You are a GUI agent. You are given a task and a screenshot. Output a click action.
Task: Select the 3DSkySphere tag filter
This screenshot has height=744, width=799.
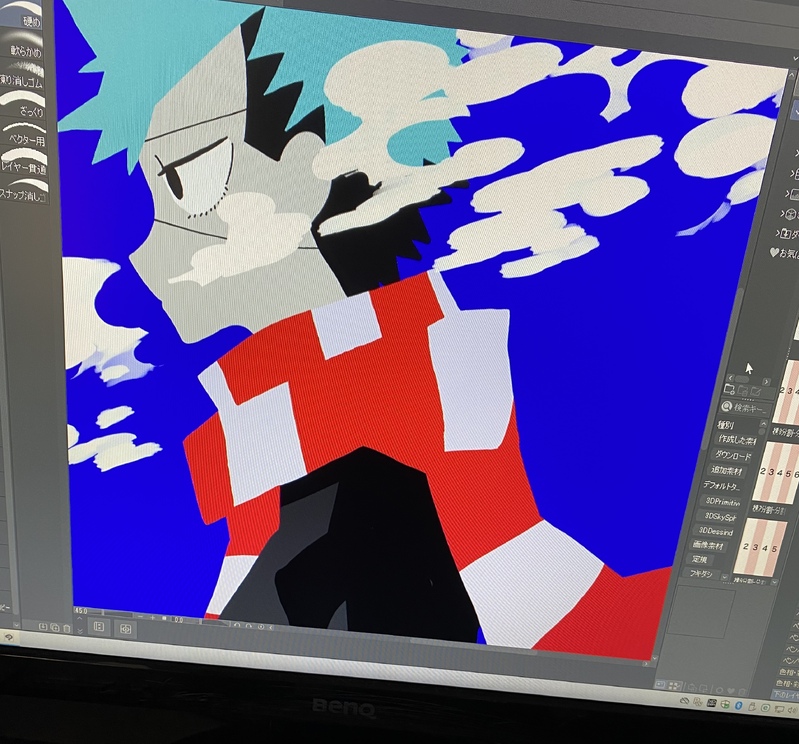coord(716,516)
